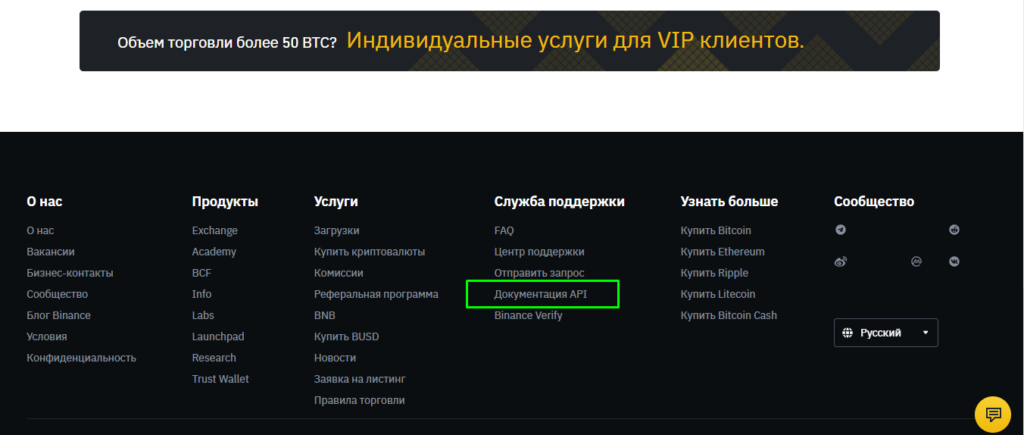Open the Вакансии link
The image size is (1024, 435).
[x=50, y=251]
